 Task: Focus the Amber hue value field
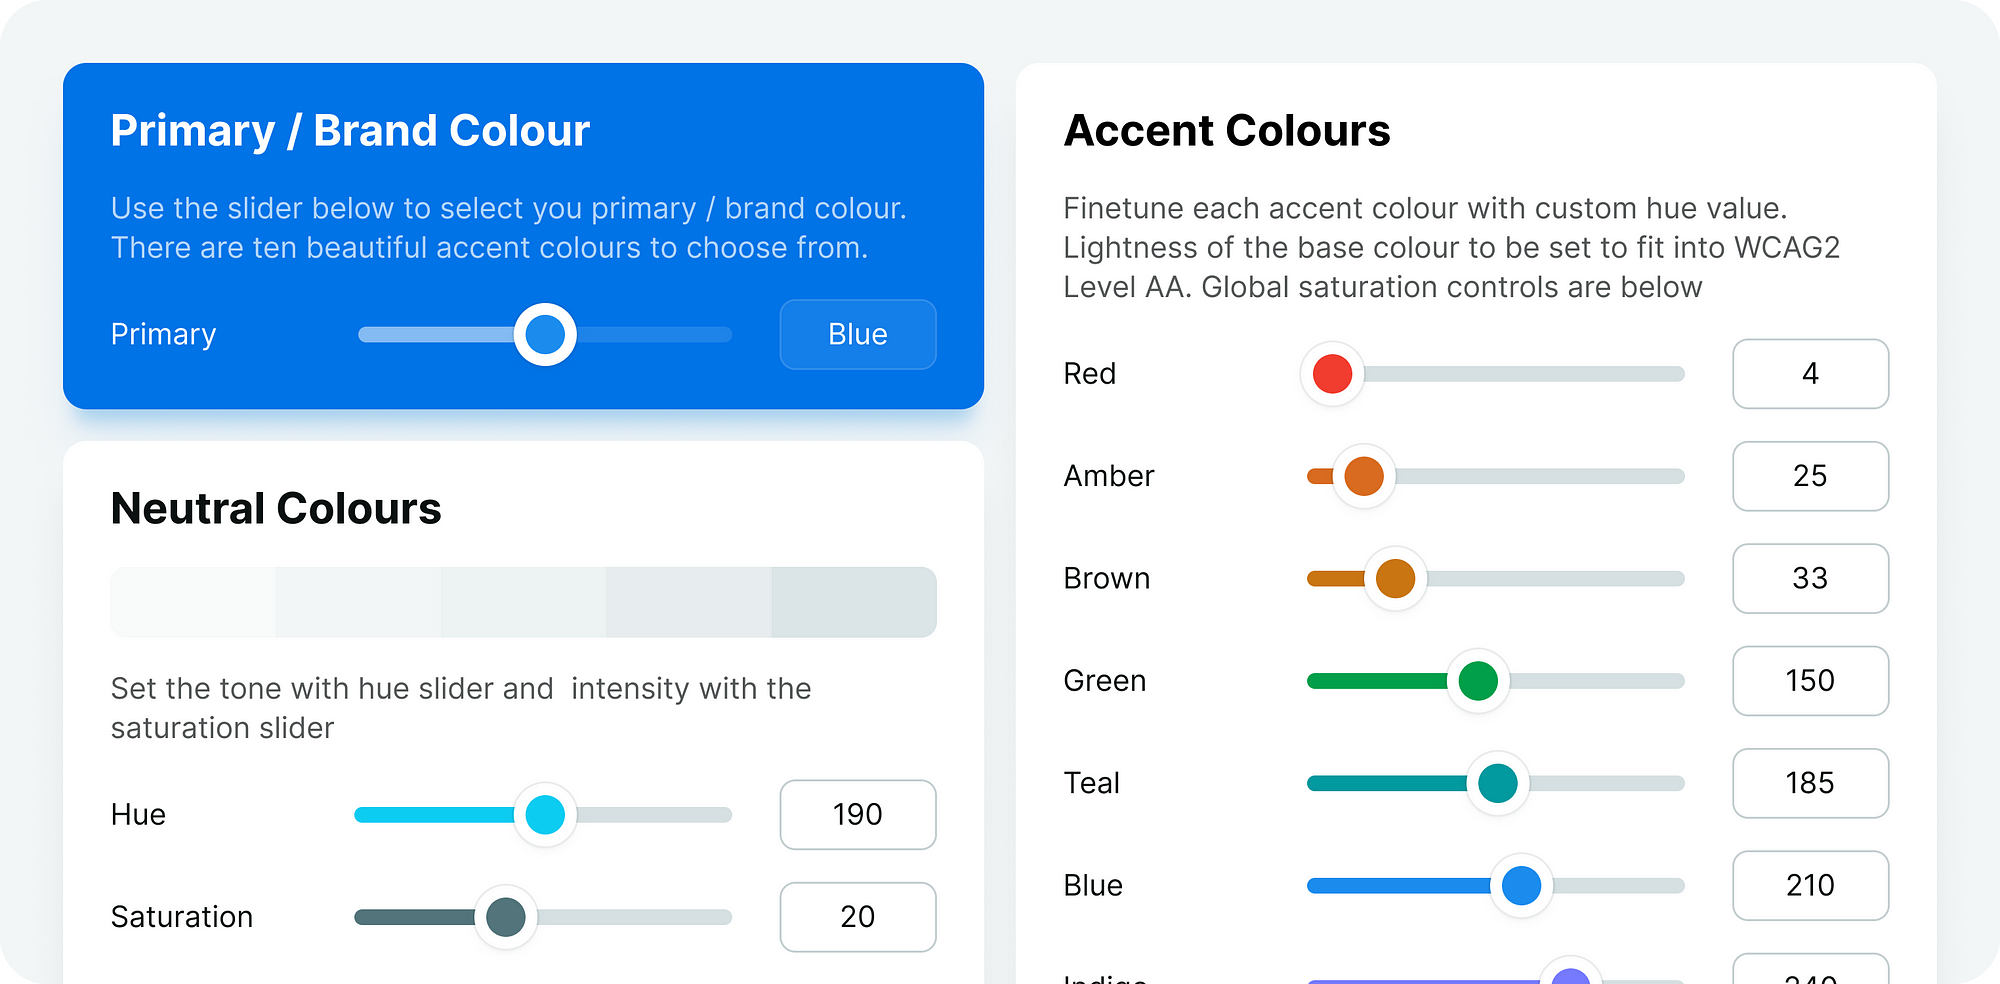[1810, 476]
